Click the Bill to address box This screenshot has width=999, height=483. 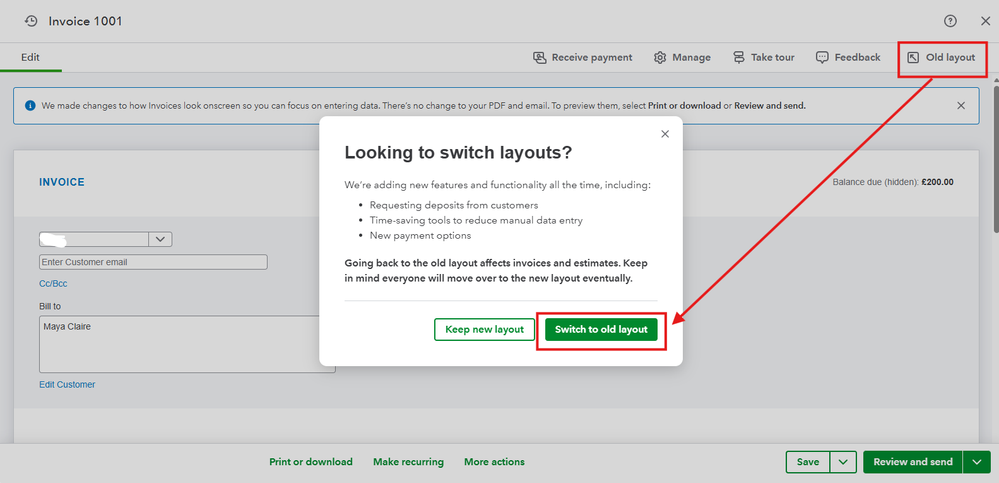pos(187,344)
